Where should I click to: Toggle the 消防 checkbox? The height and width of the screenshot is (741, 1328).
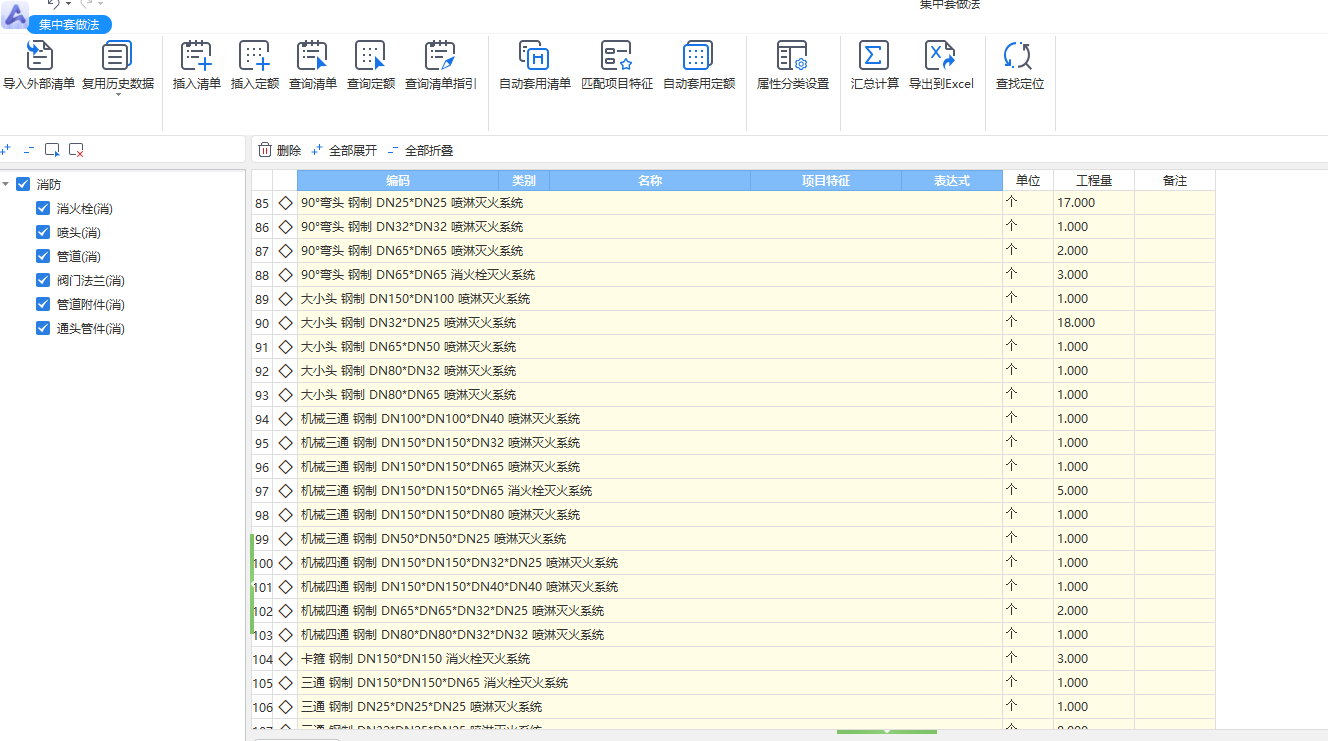(x=23, y=184)
